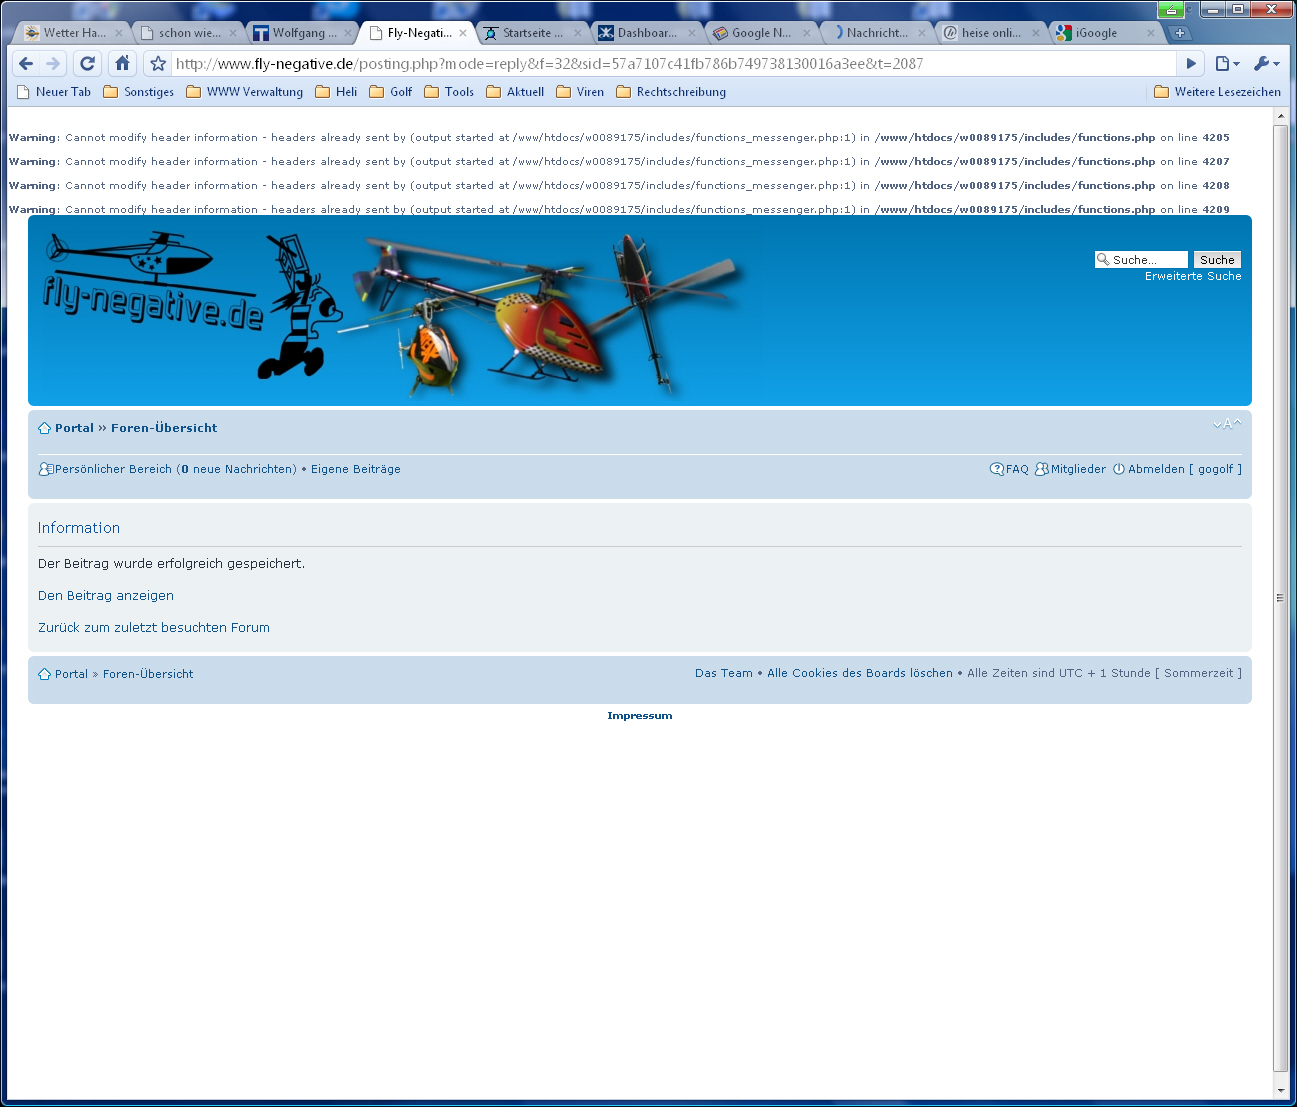
Task: Go to the browser home page icon
Action: [x=122, y=64]
